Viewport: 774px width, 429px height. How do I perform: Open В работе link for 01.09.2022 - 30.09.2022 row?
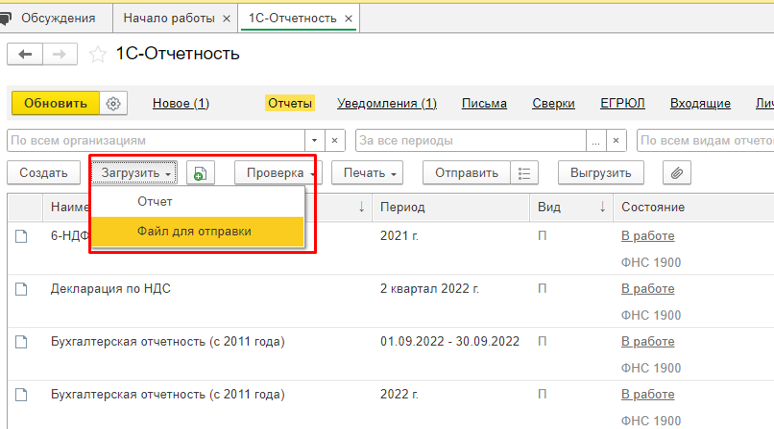[648, 342]
